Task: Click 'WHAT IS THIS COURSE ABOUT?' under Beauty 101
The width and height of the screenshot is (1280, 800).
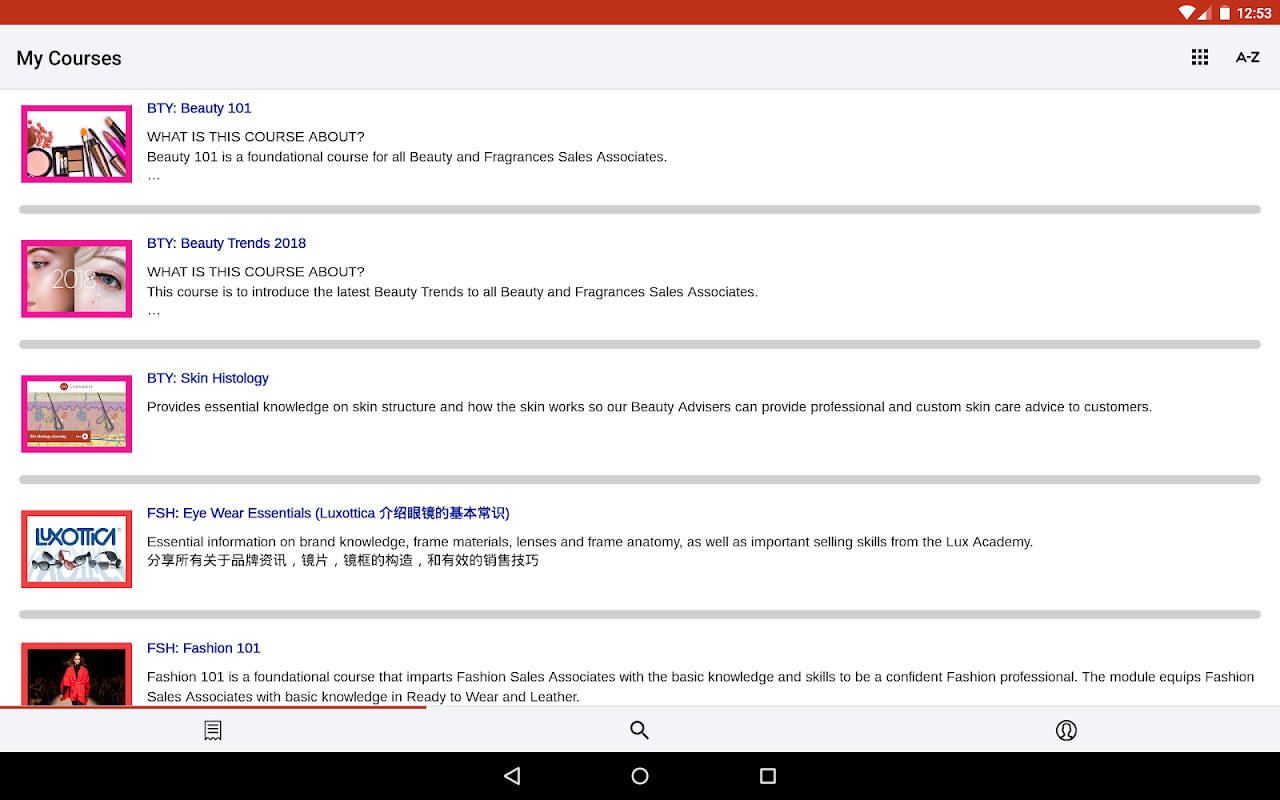Action: pos(256,137)
